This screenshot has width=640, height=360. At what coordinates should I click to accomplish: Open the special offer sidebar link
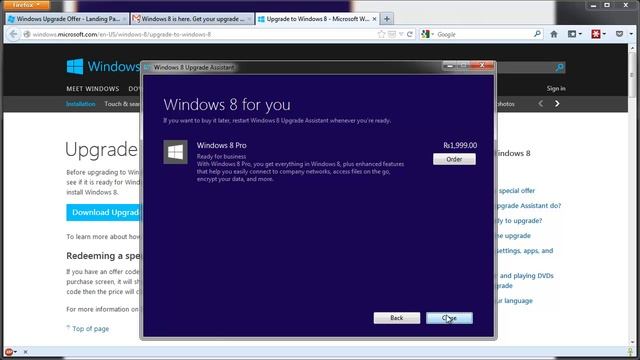coord(516,191)
